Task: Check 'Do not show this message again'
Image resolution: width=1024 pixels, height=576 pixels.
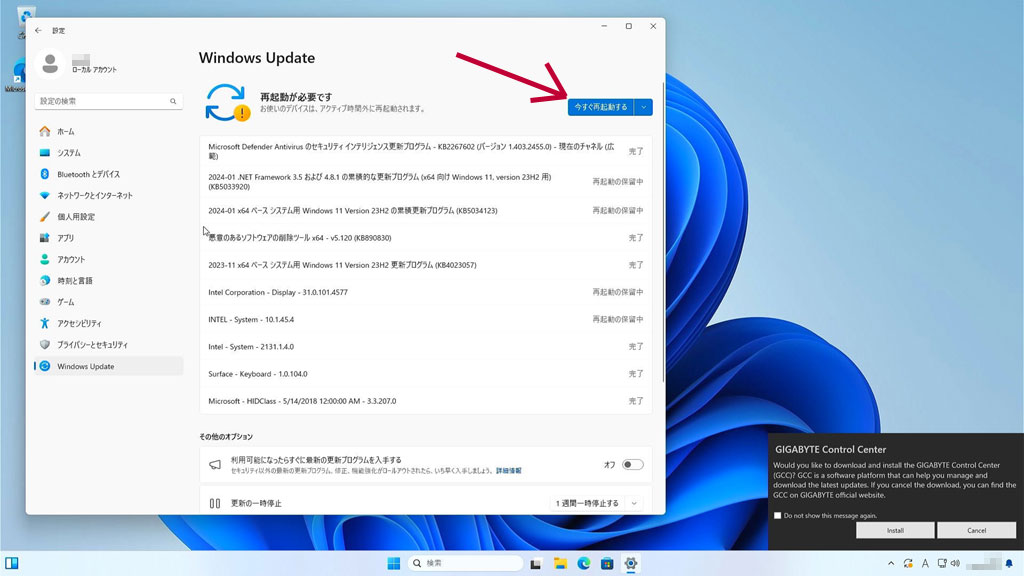Action: [778, 515]
